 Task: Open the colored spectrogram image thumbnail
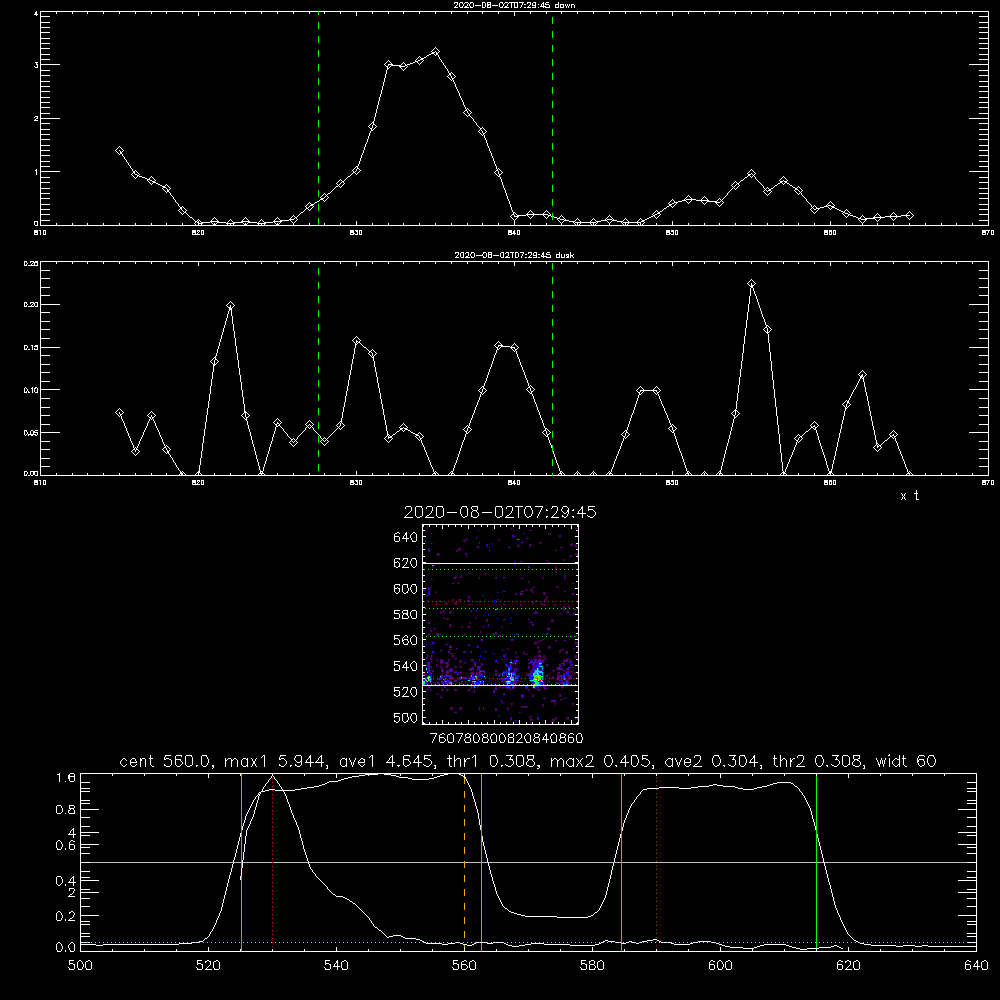pos(501,624)
